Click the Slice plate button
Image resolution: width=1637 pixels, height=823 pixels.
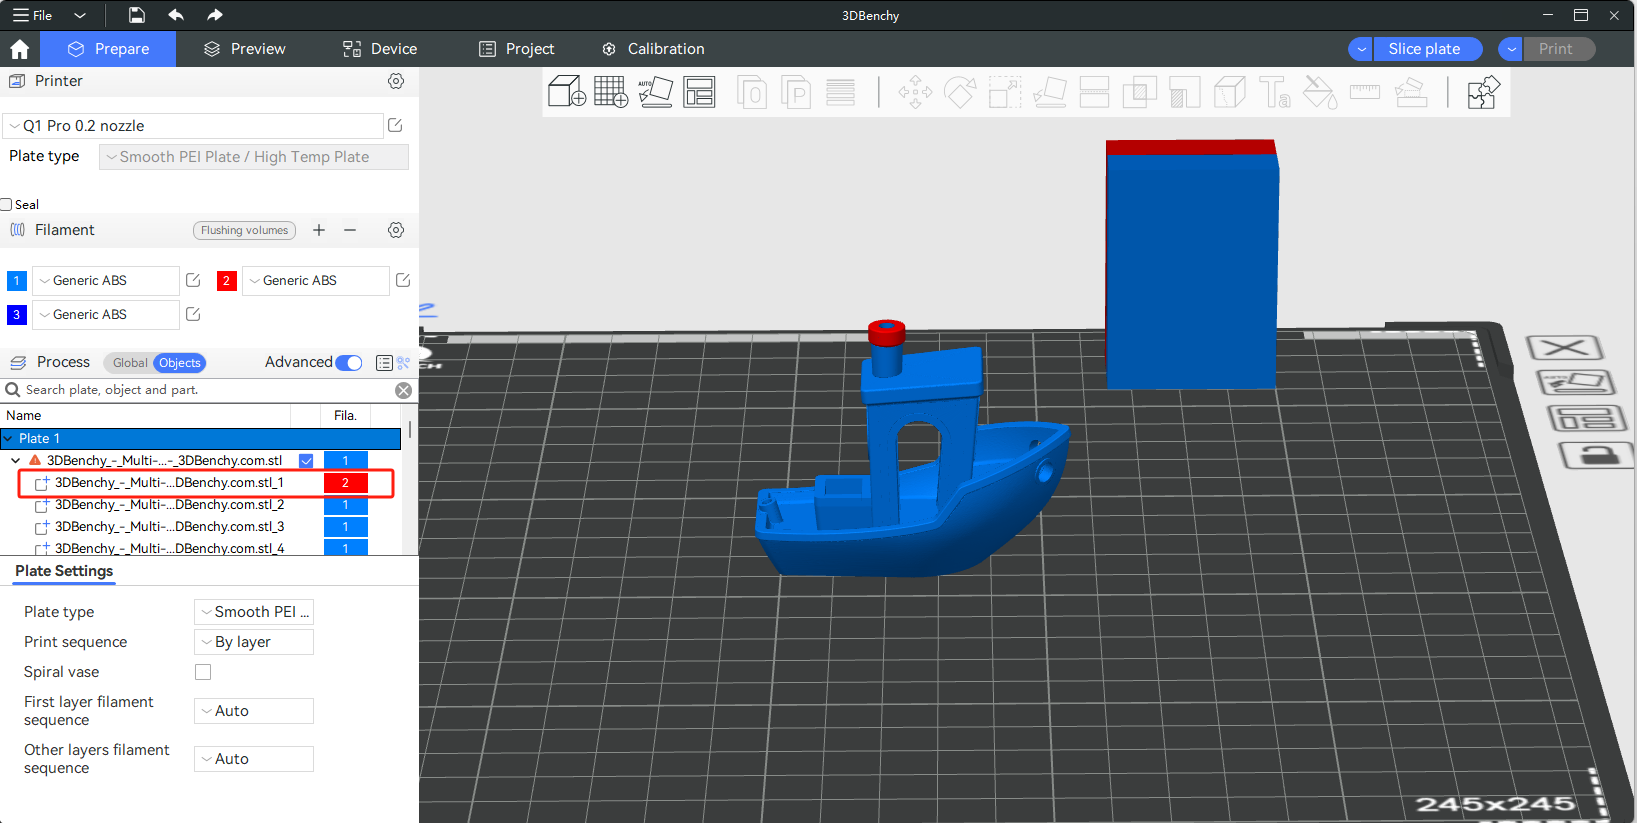[x=1424, y=49]
